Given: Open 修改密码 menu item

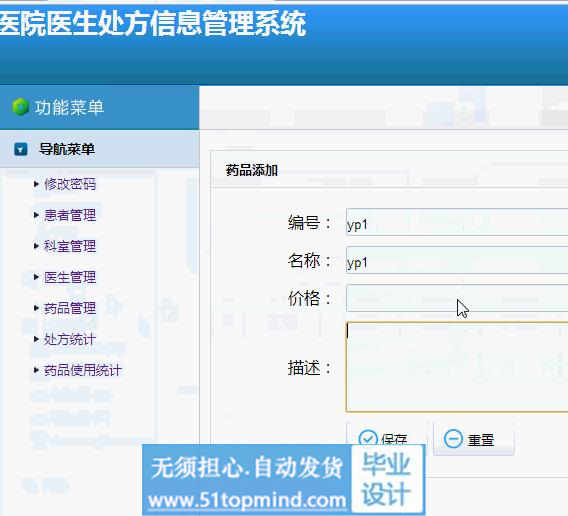Looking at the screenshot, I should pyautogui.click(x=70, y=184).
